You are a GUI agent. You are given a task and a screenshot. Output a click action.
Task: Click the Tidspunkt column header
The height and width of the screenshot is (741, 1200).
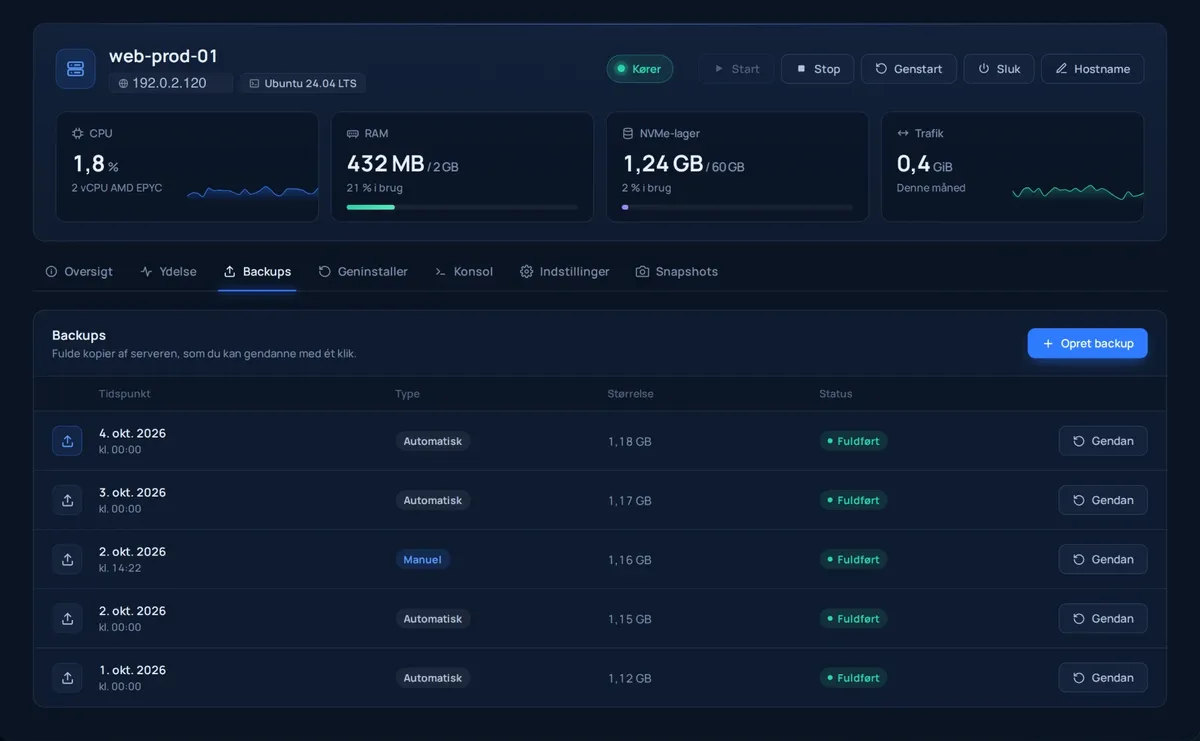[x=125, y=394]
